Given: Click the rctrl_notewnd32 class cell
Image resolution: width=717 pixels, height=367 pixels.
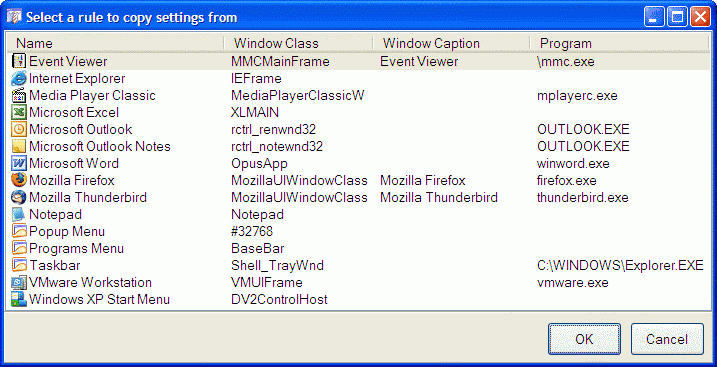Looking at the screenshot, I should [x=277, y=146].
